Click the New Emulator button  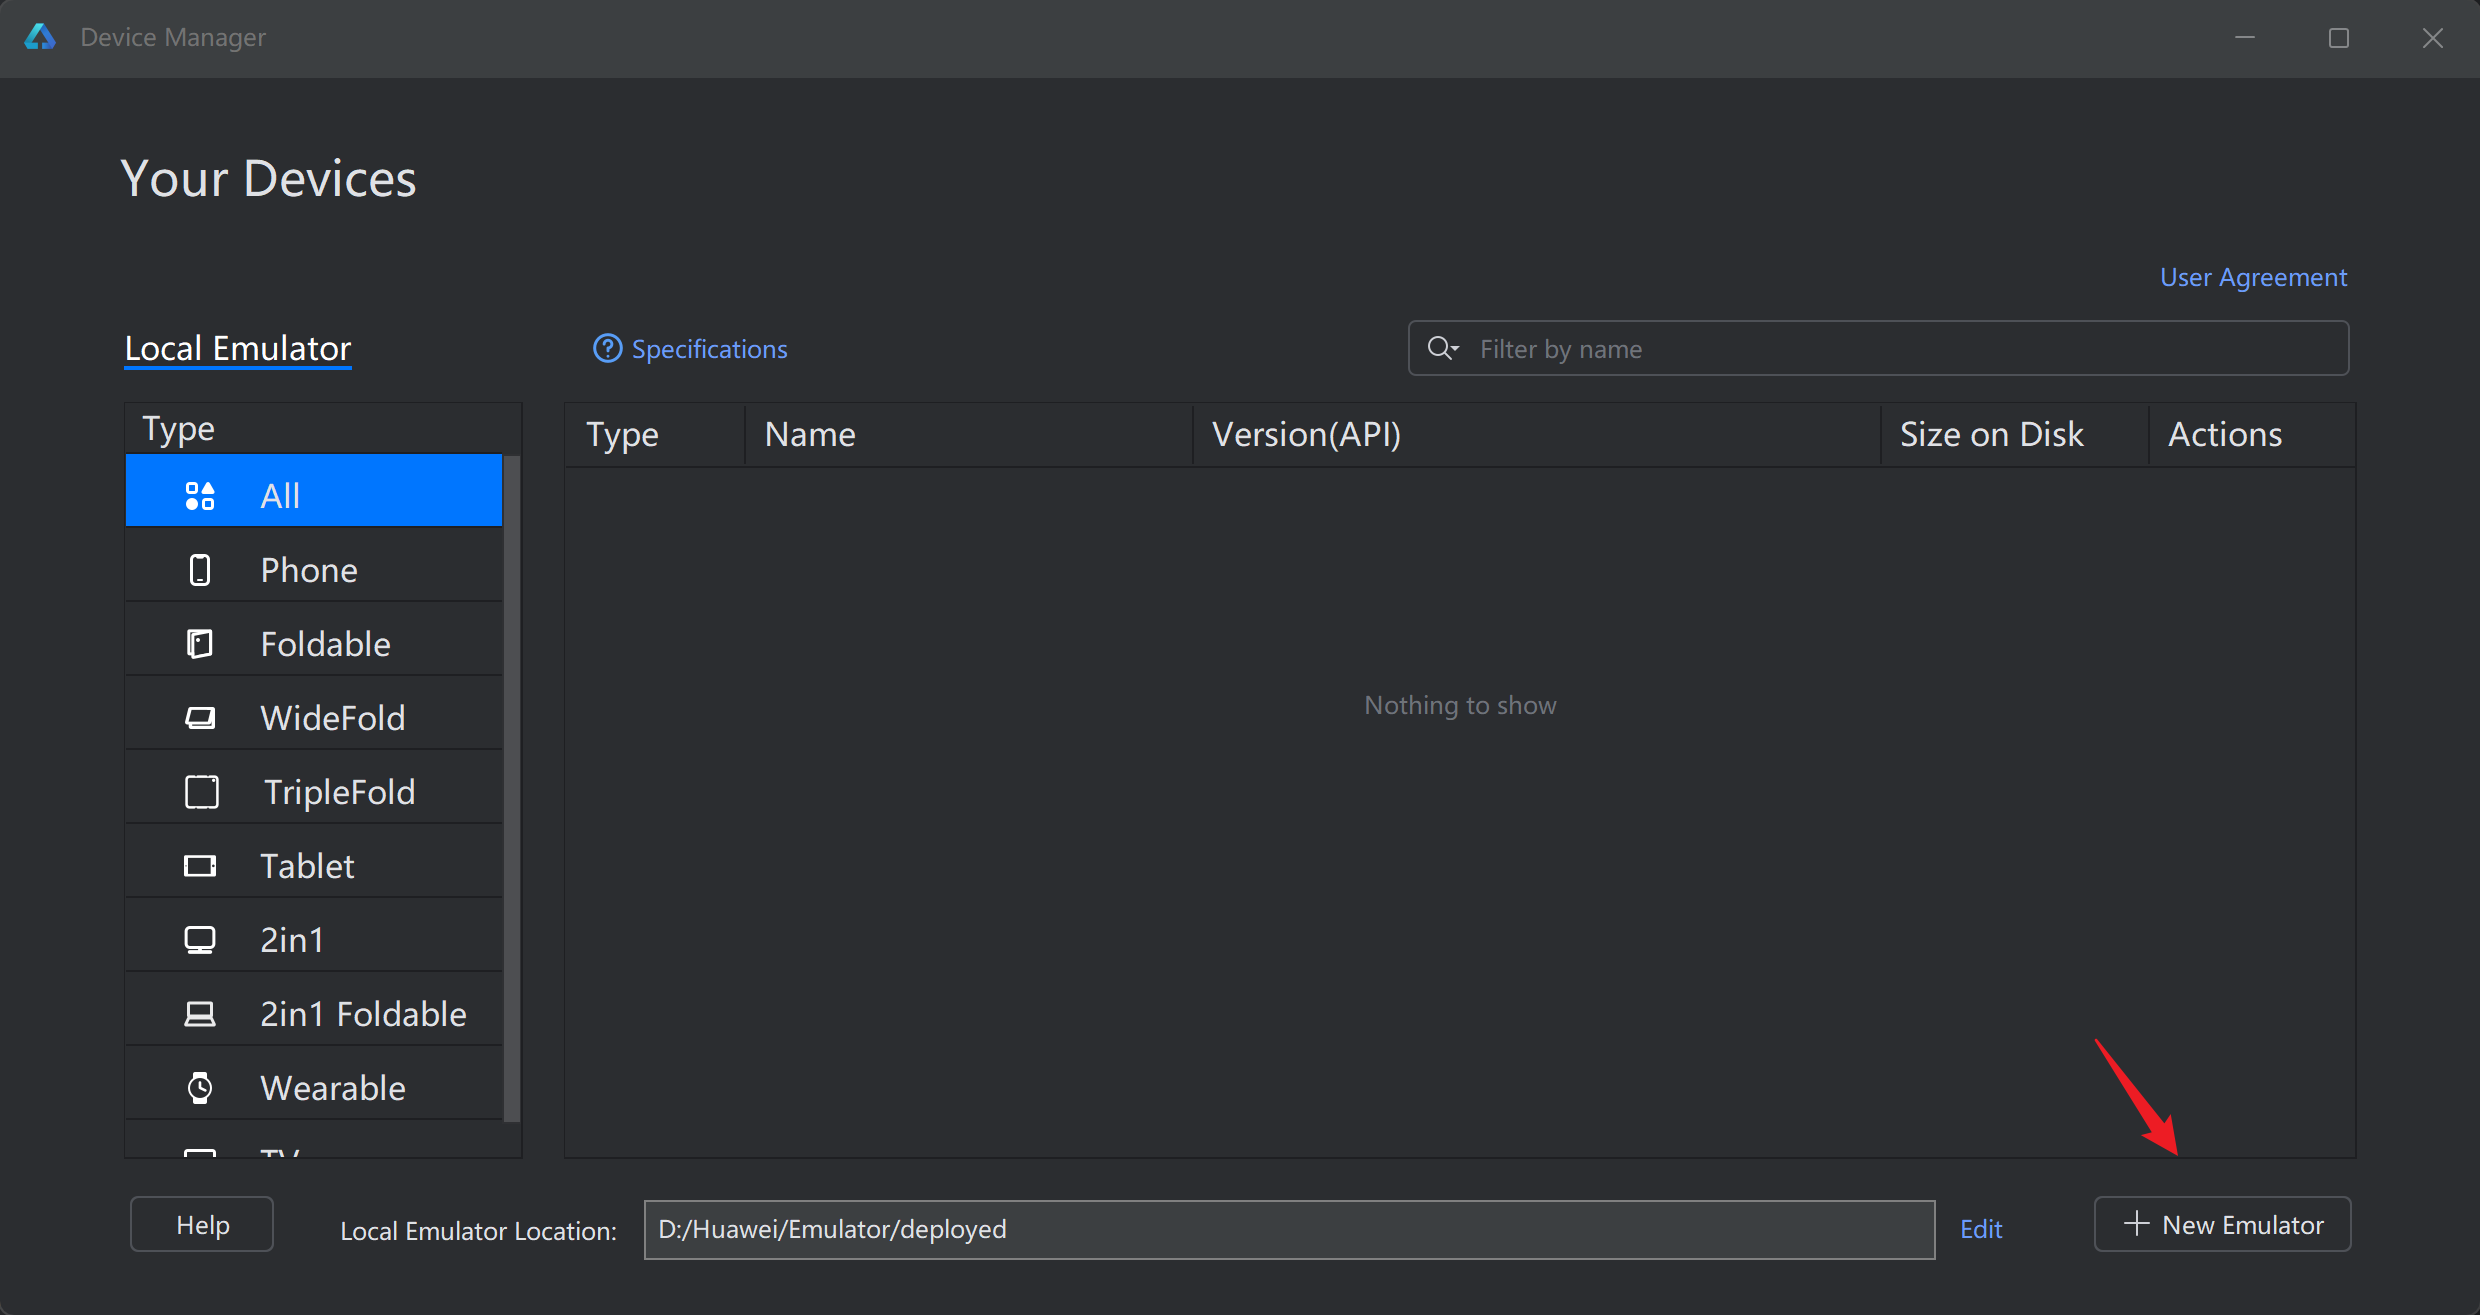click(2222, 1225)
